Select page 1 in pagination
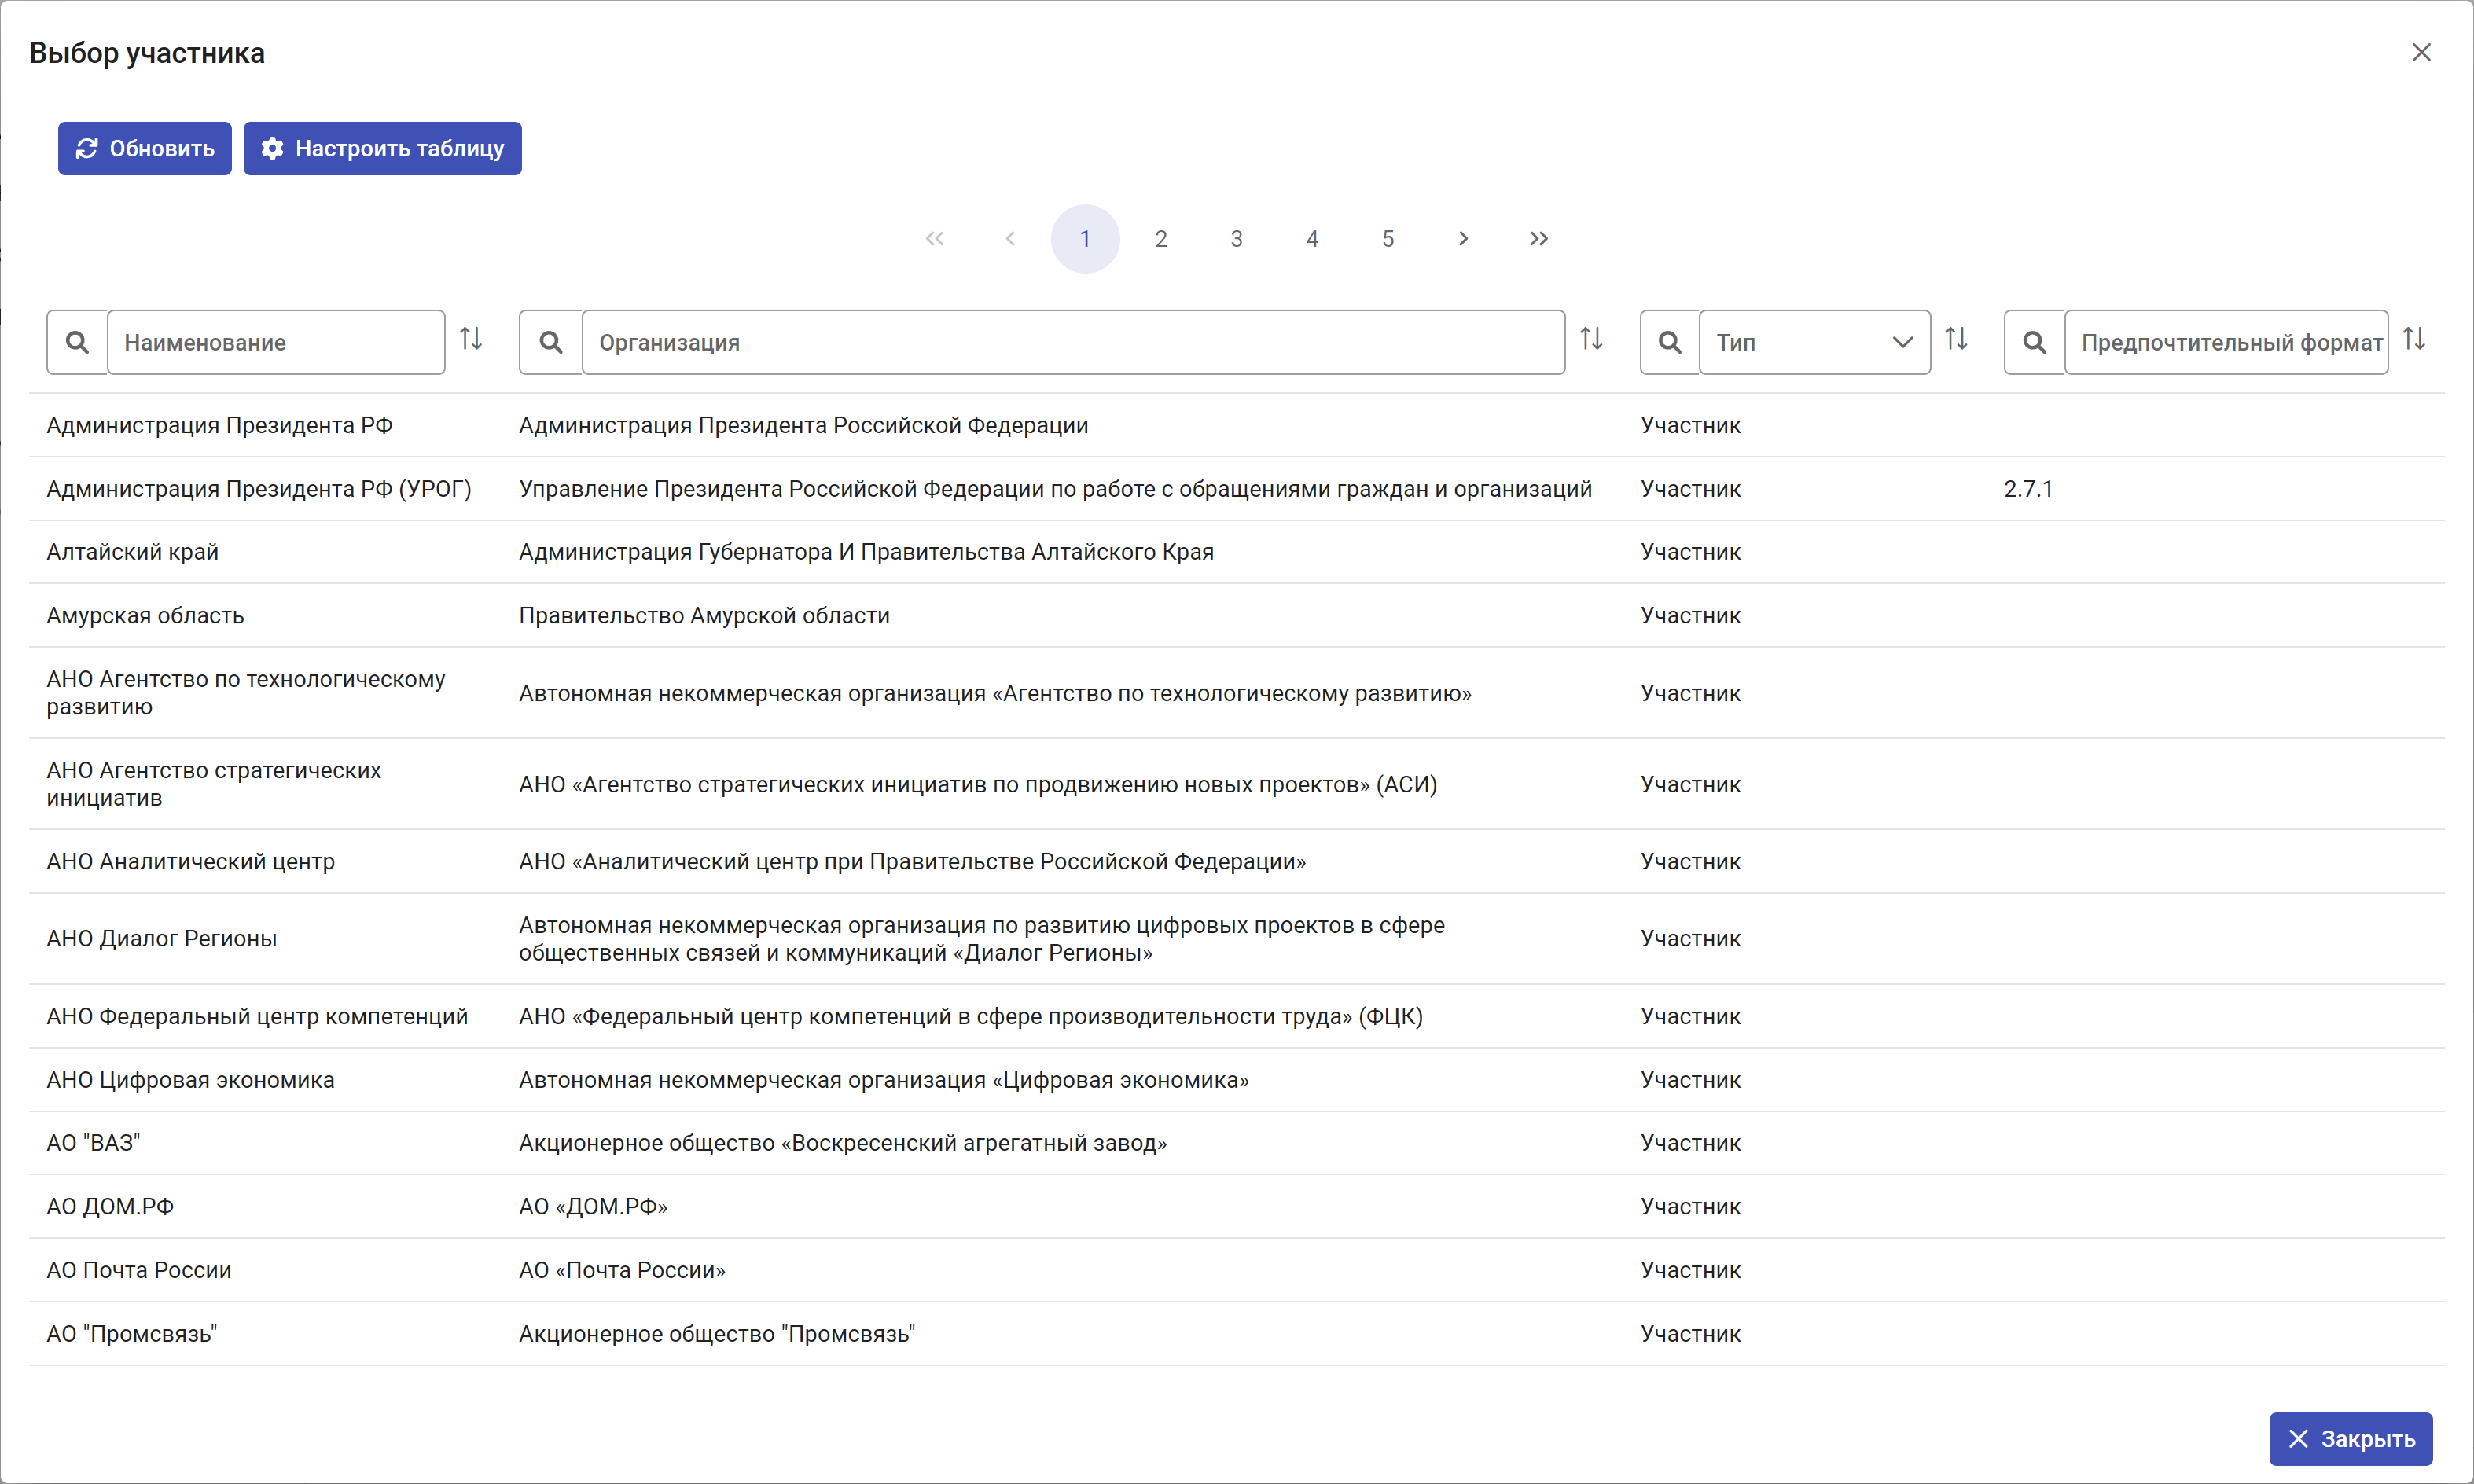This screenshot has height=1484, width=2474. click(x=1085, y=238)
